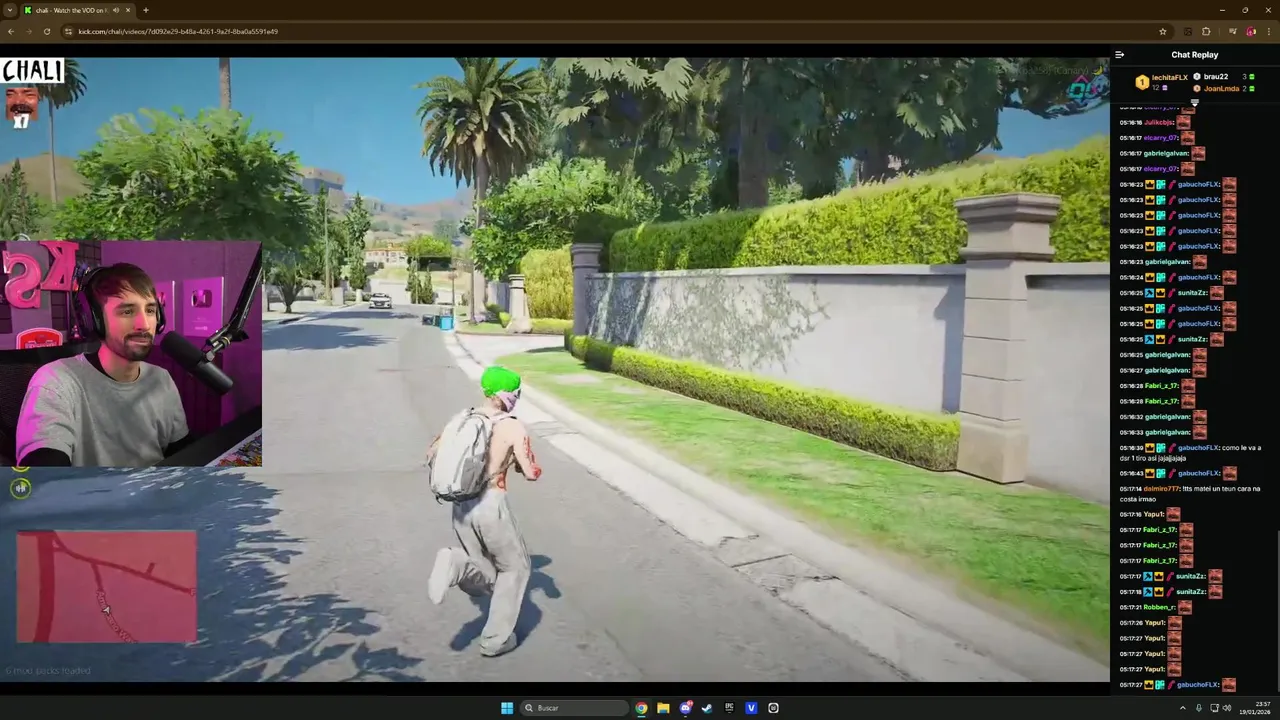The height and width of the screenshot is (720, 1280).
Task: Focus the kick.com address bar URL
Action: pos(178,31)
